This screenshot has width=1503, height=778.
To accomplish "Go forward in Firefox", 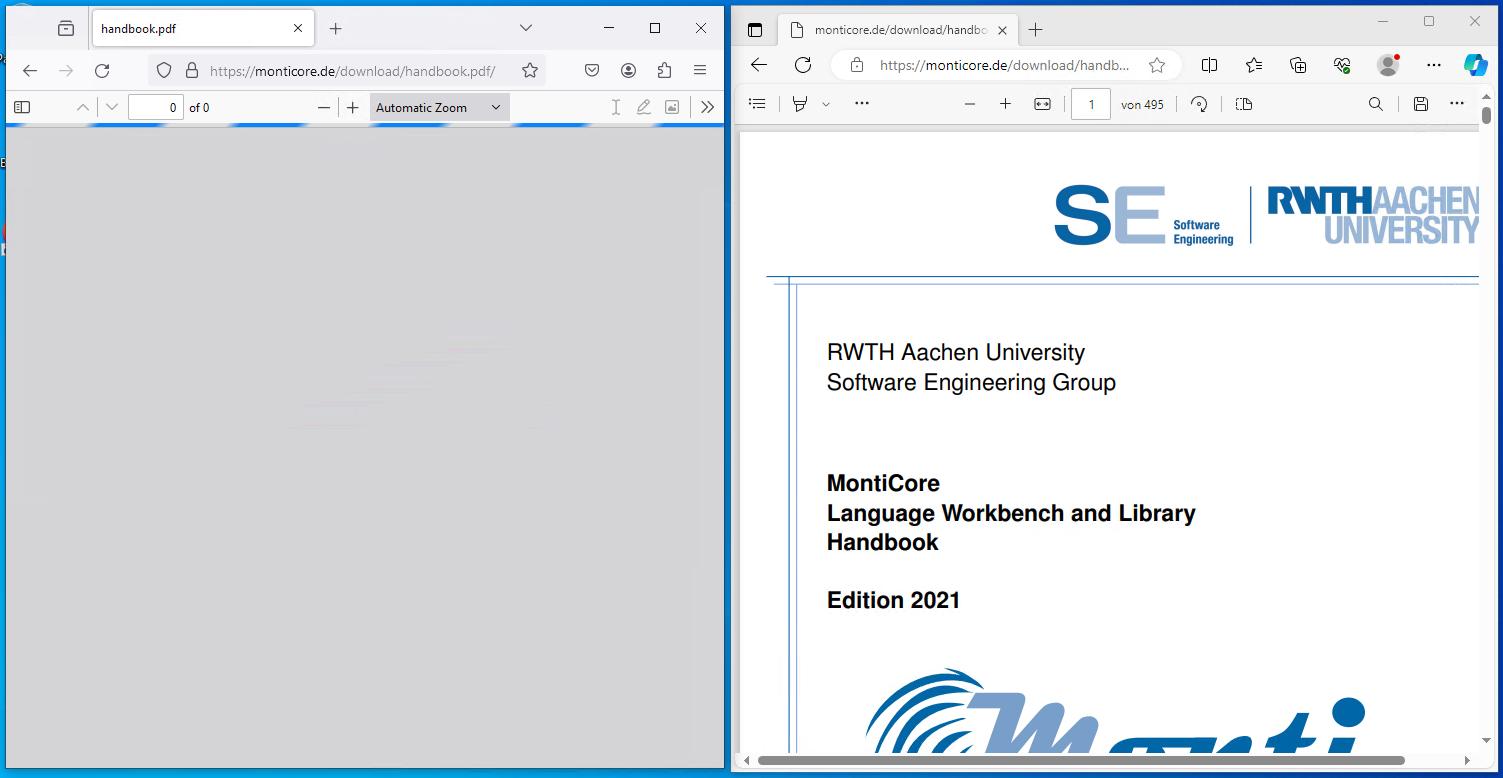I will point(66,70).
